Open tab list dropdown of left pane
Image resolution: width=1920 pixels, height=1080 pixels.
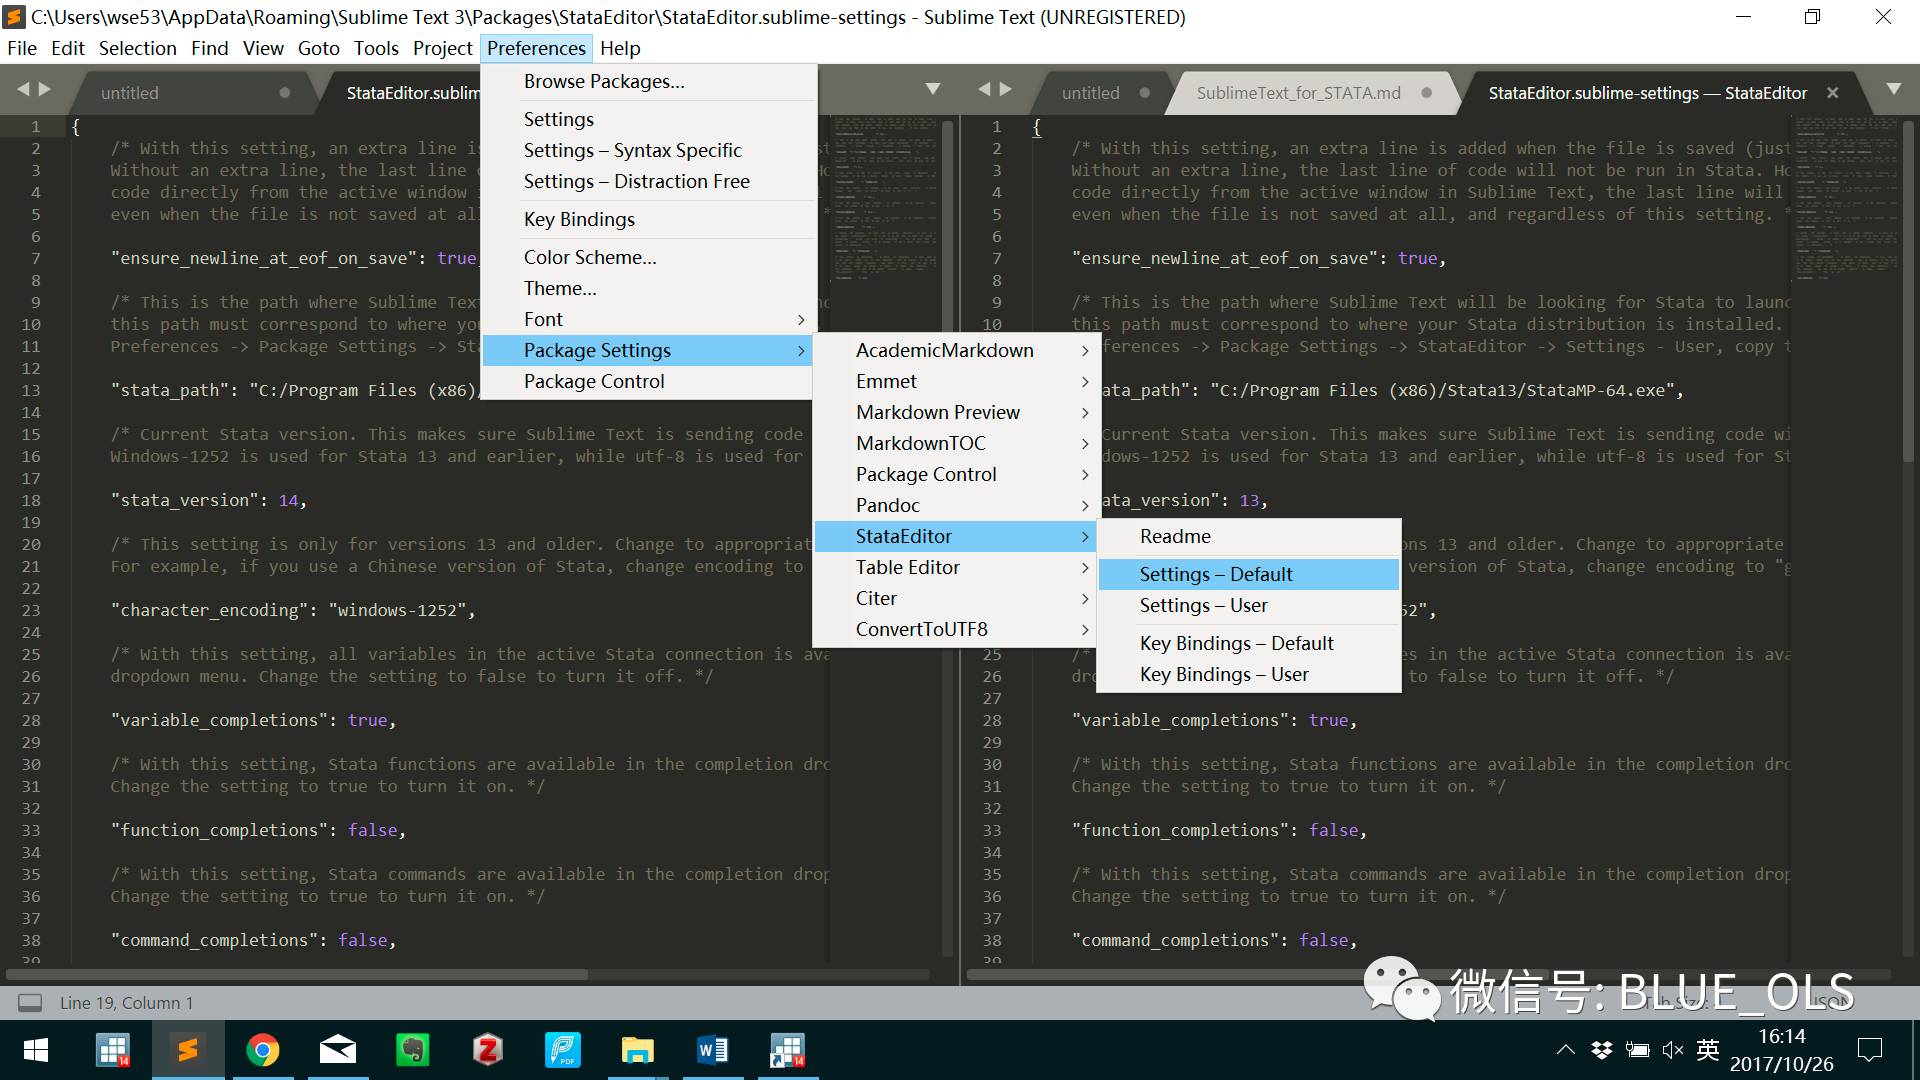pyautogui.click(x=933, y=89)
